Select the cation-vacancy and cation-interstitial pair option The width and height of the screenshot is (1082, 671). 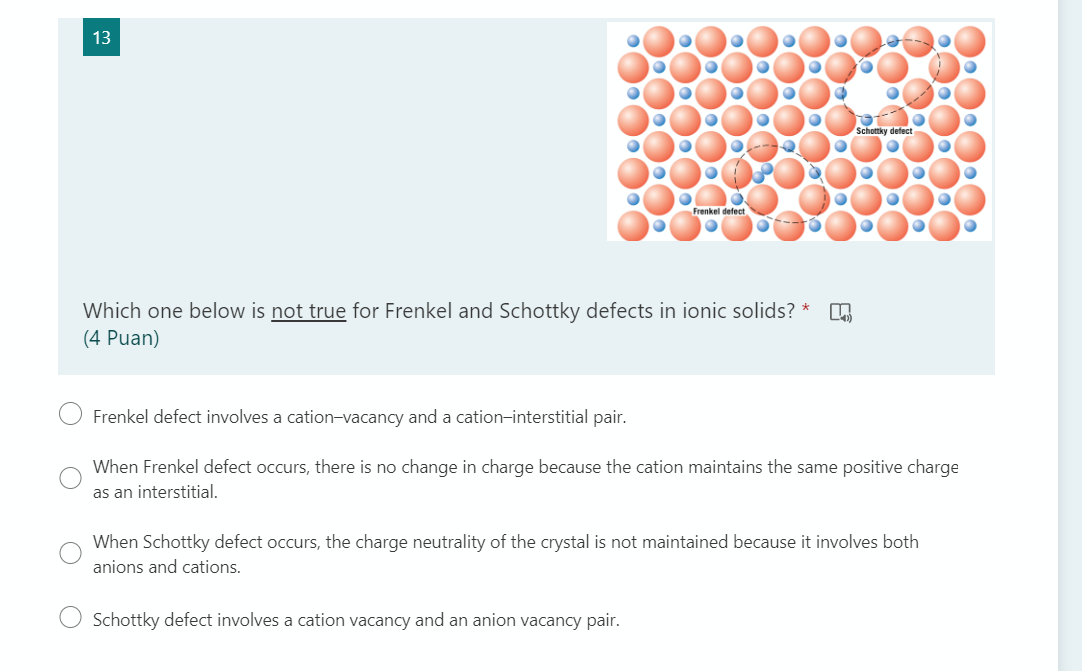click(x=70, y=412)
